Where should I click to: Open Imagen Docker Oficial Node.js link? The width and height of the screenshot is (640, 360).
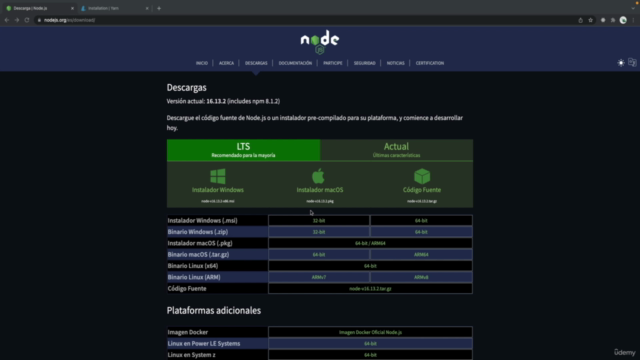[370, 332]
